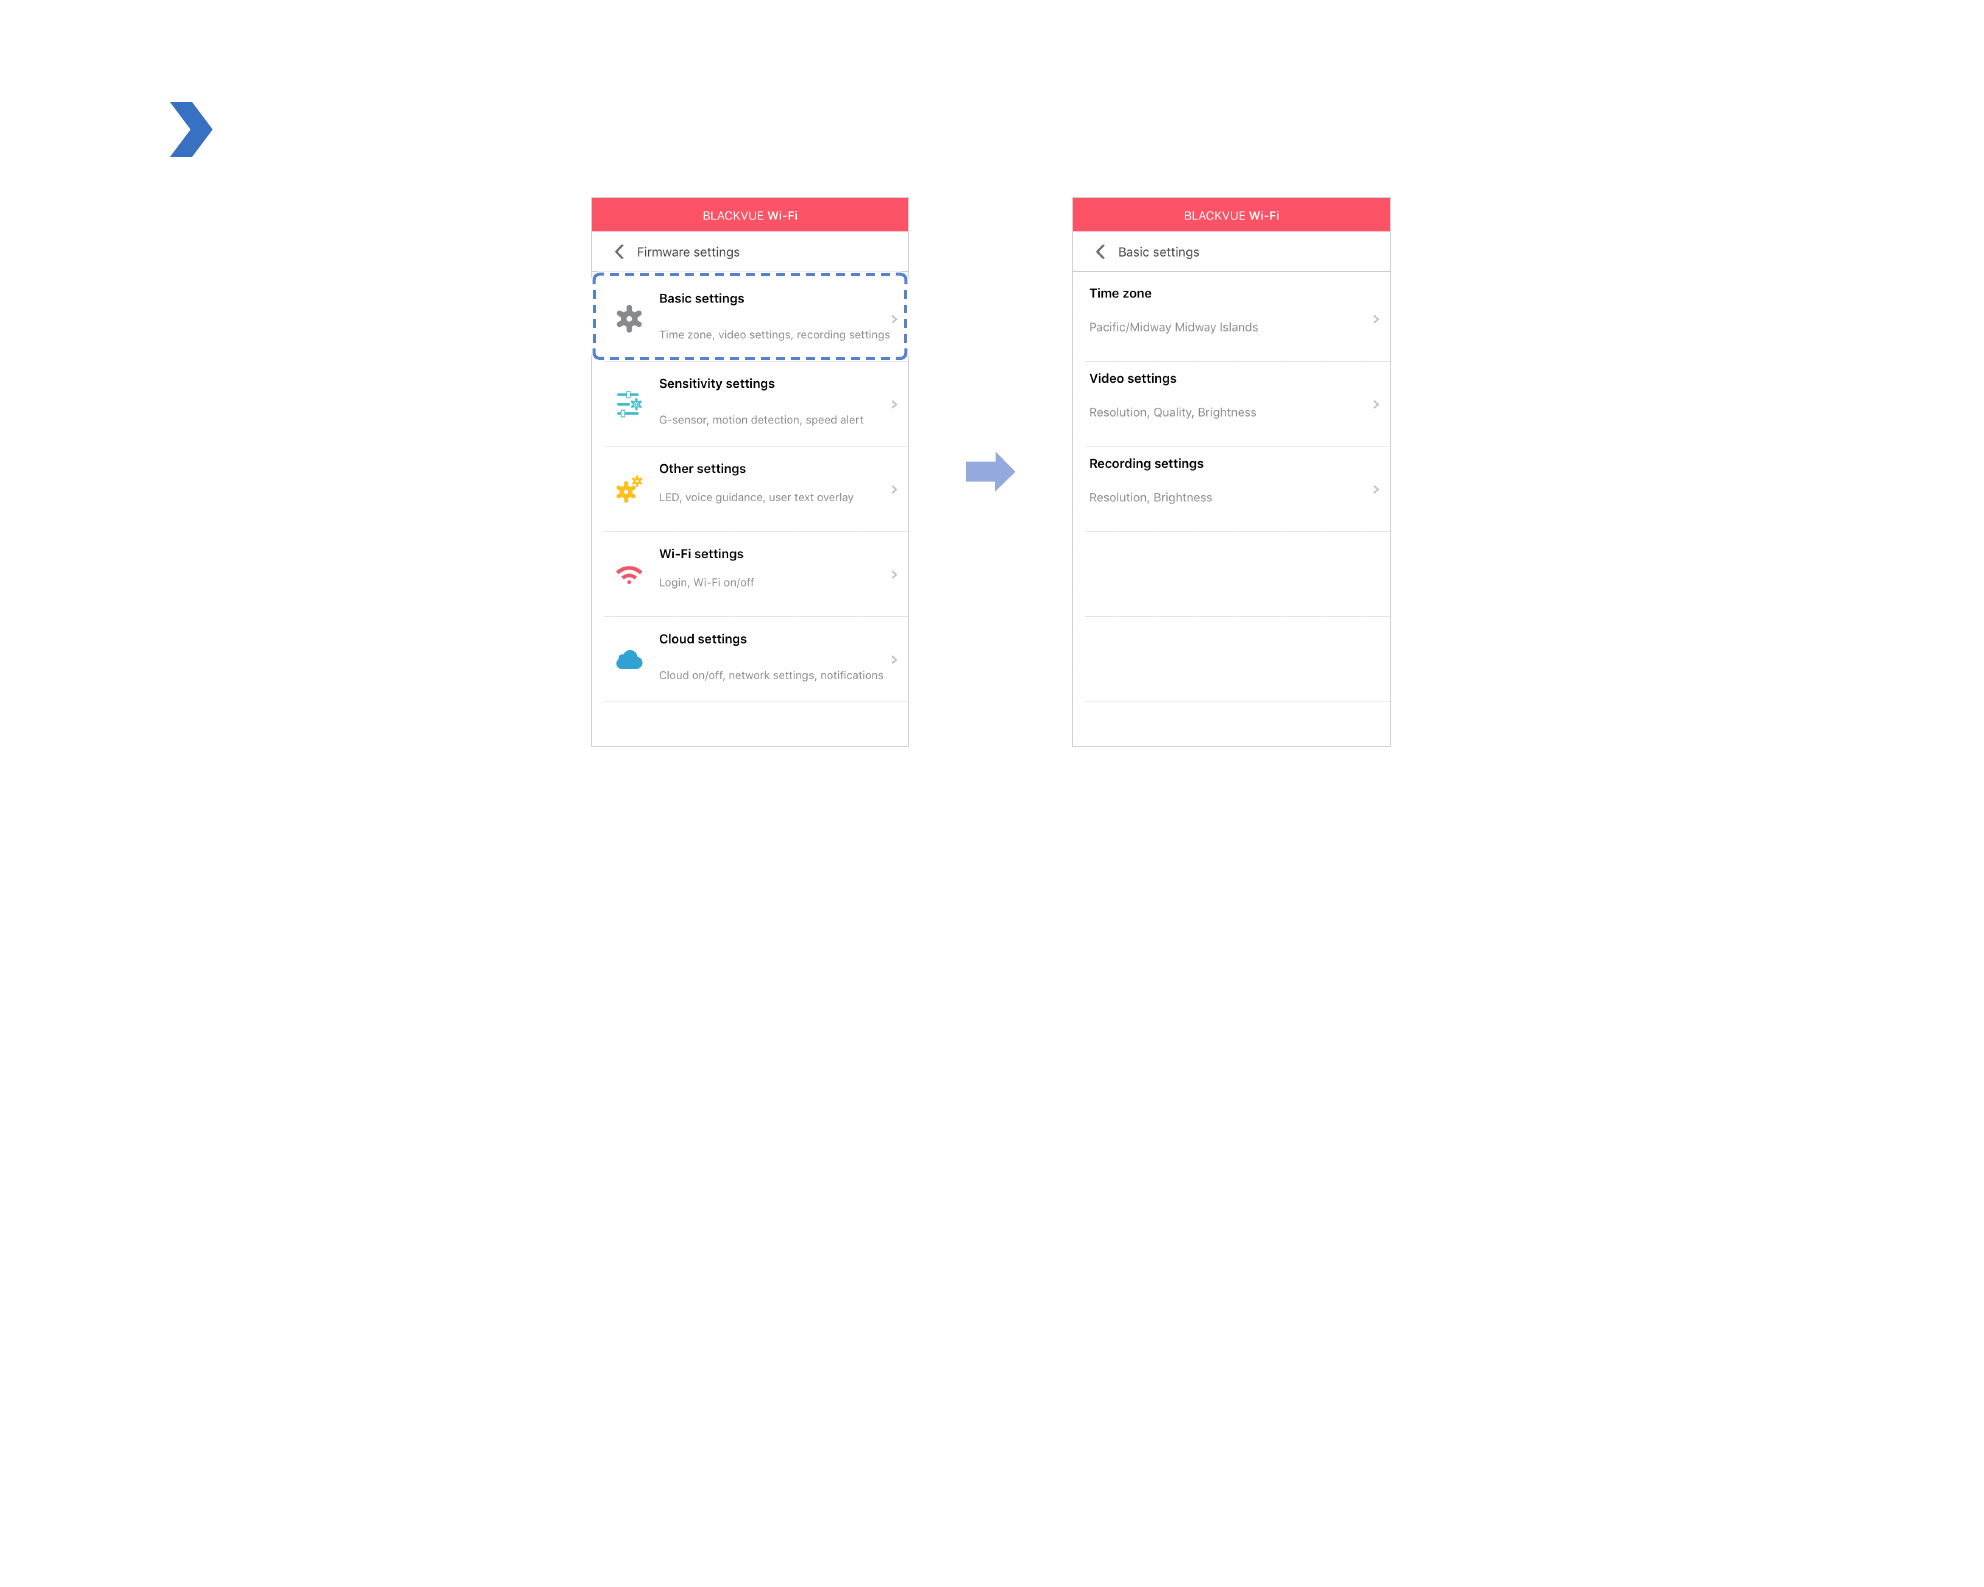Expand the Video settings row chevron
Viewport: 1984px width, 1587px height.
point(1376,404)
